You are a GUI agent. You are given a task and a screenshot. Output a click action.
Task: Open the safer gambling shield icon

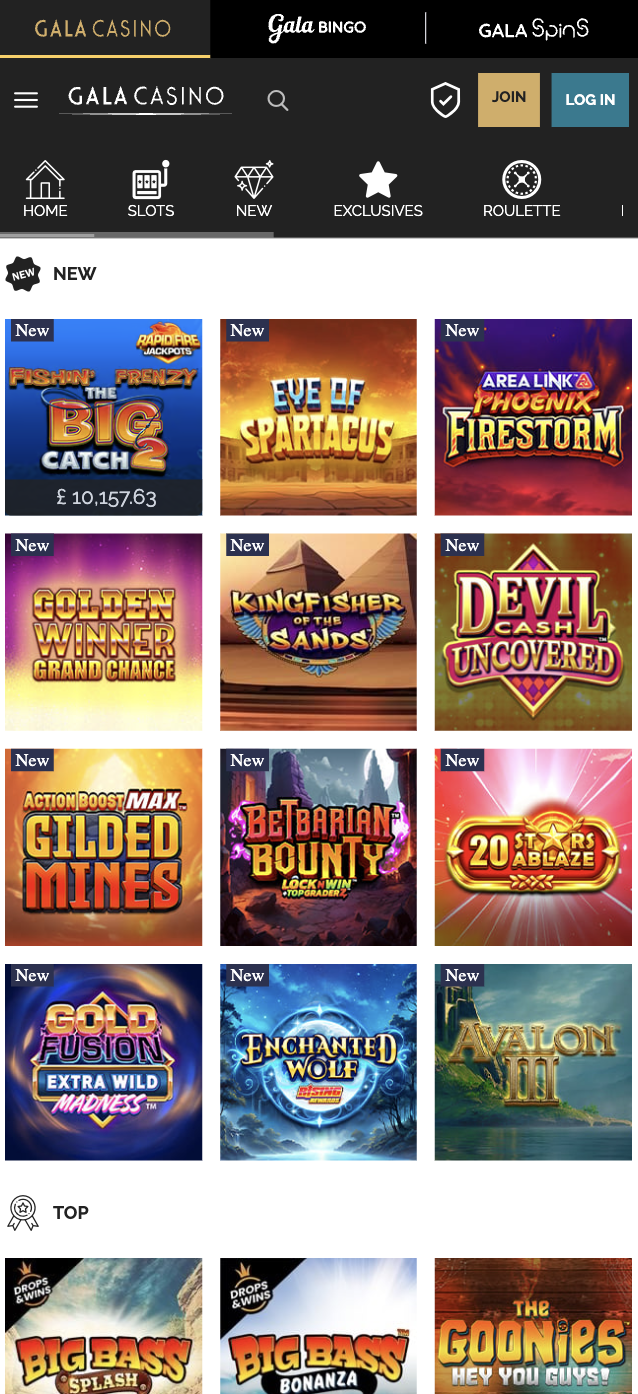click(445, 100)
